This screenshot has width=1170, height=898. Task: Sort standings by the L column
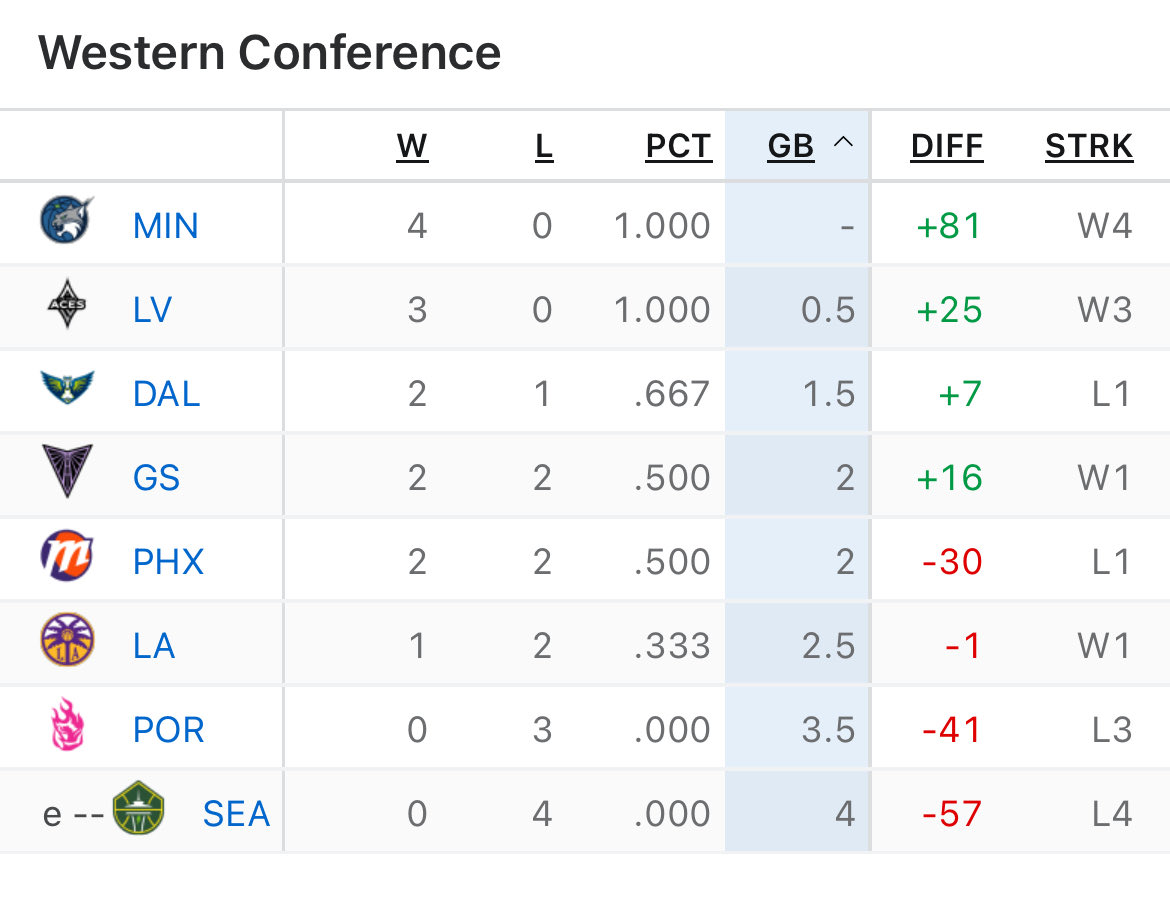544,146
